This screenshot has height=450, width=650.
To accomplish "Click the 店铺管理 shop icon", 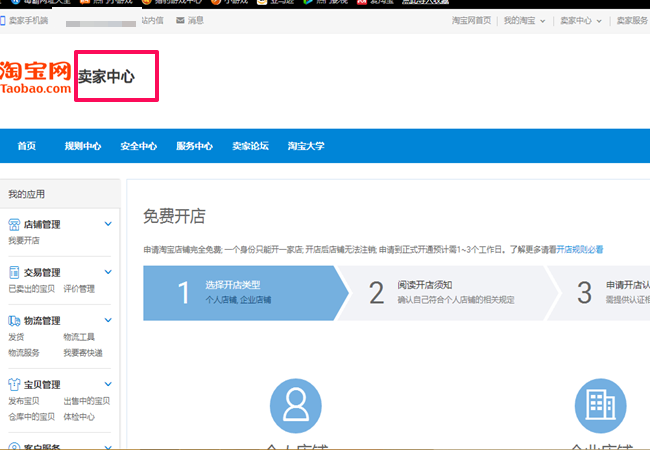I will tap(14, 225).
